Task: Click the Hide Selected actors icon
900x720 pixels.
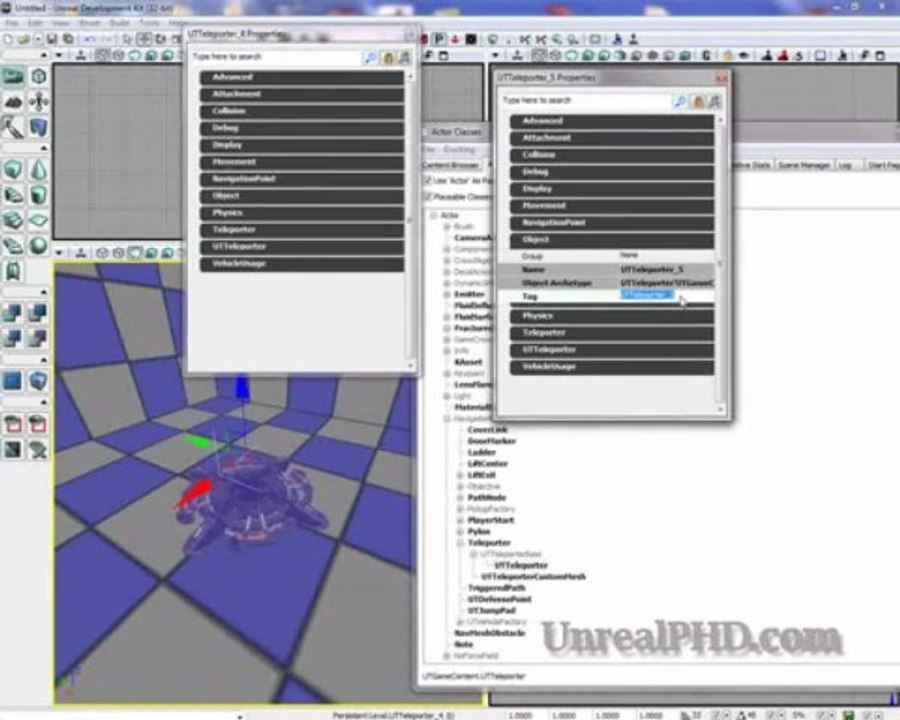Action: [x=38, y=424]
